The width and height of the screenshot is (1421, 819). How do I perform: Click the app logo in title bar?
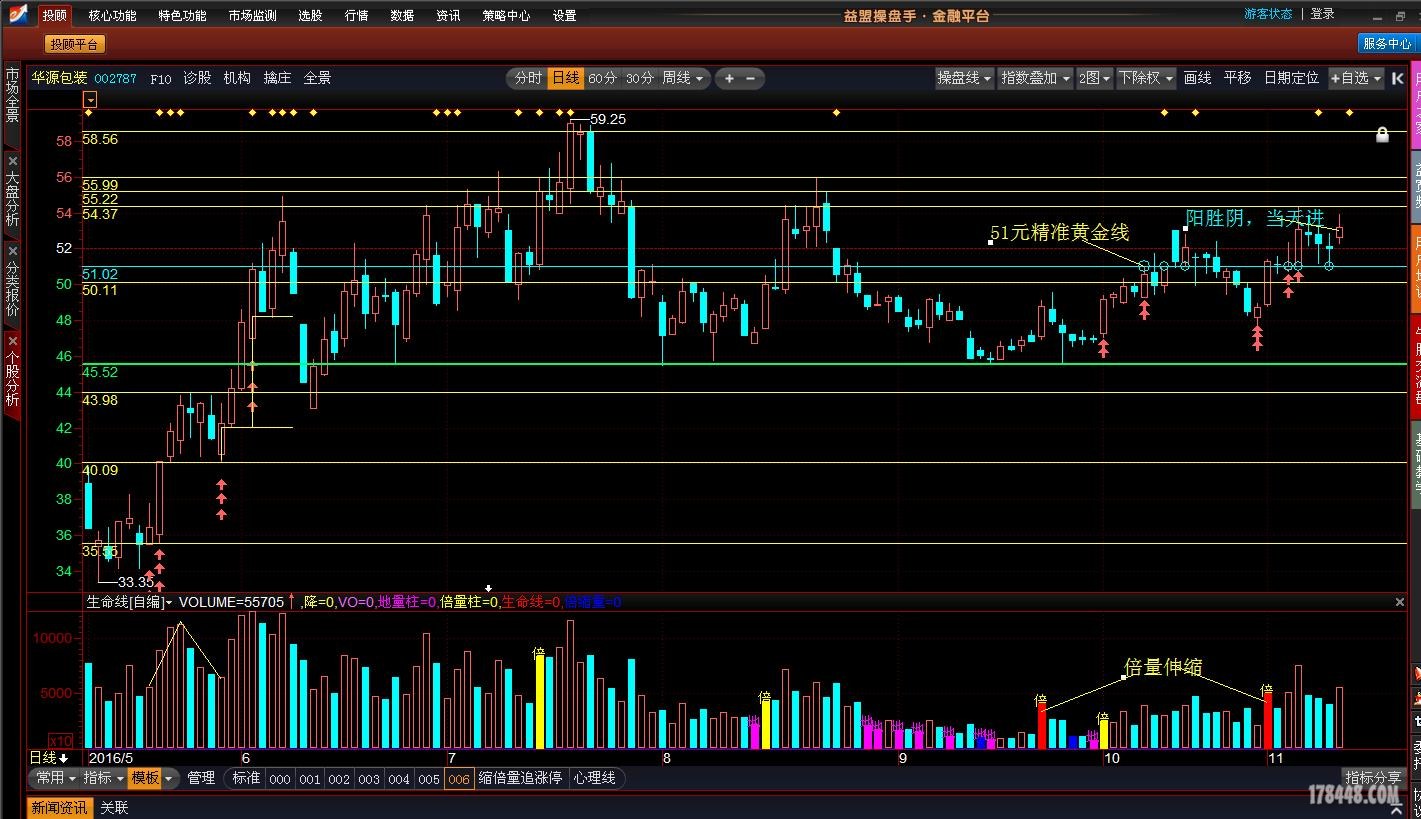pyautogui.click(x=18, y=14)
